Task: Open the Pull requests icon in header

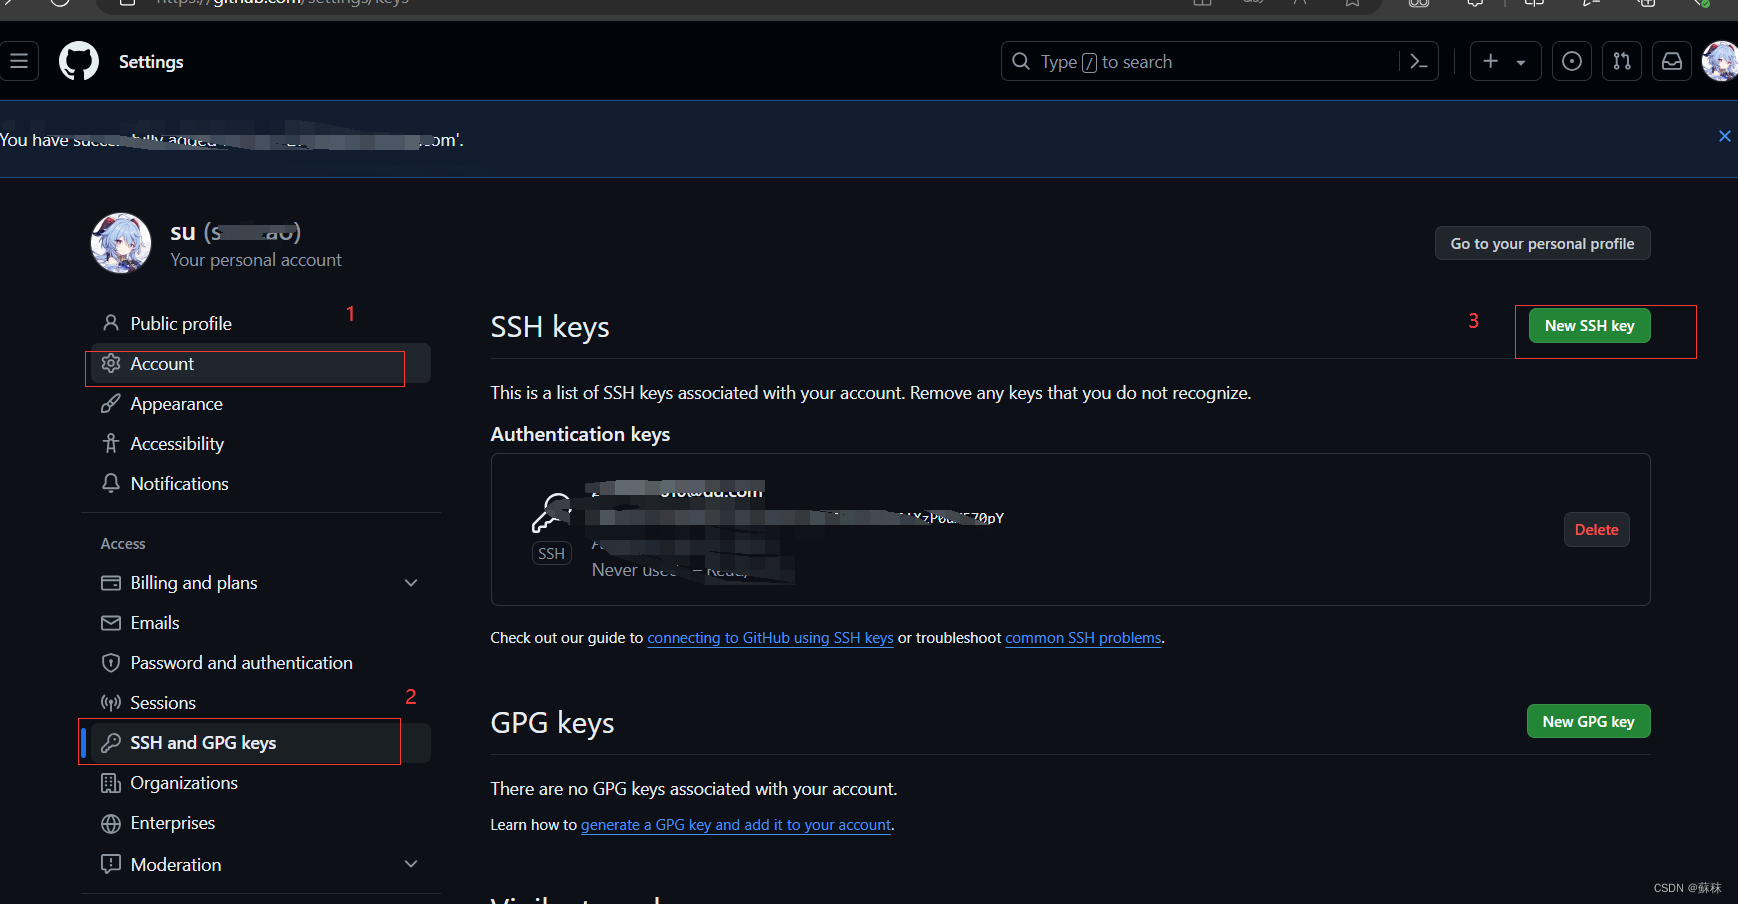Action: click(1622, 62)
